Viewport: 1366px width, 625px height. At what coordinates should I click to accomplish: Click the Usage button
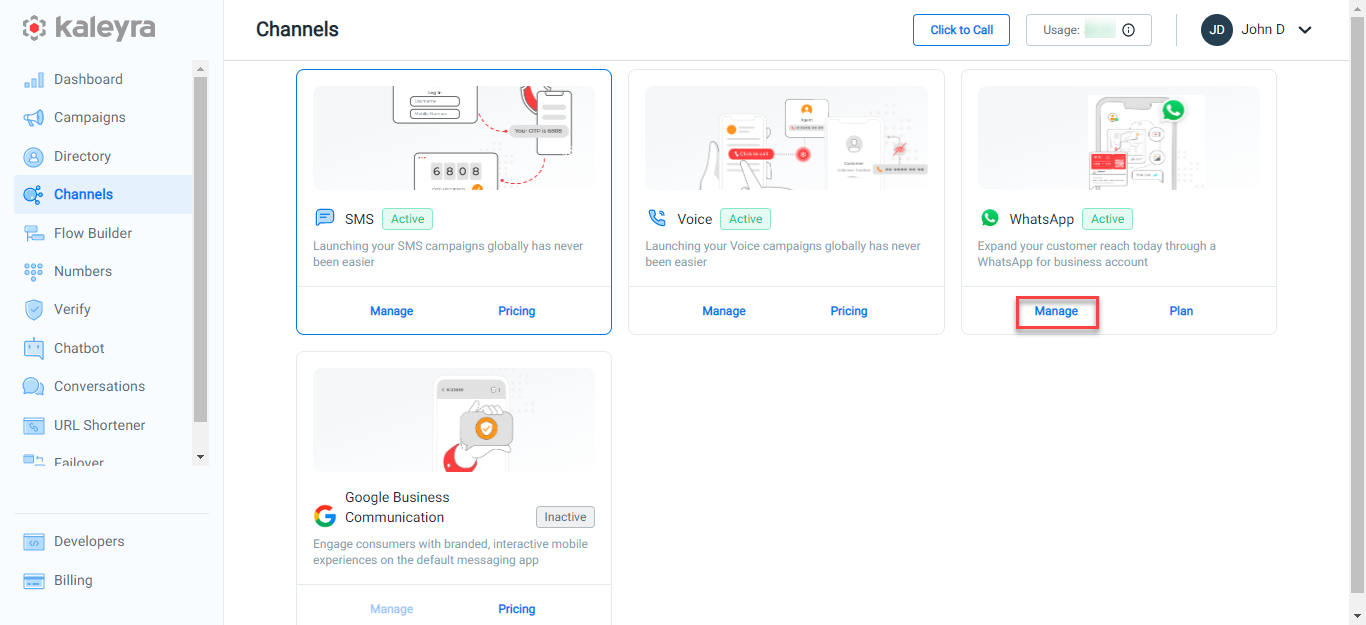coord(1089,30)
